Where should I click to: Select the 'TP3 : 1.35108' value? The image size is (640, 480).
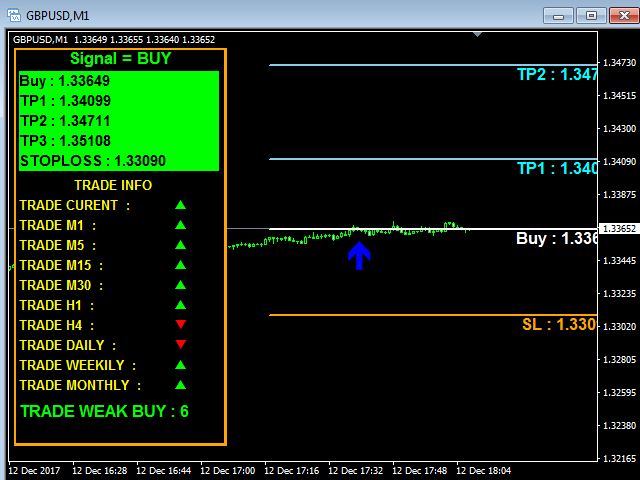click(x=65, y=141)
